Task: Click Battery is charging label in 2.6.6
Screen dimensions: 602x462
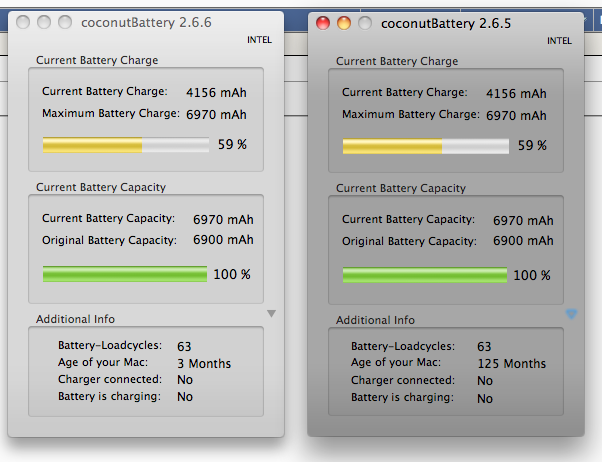Action: 109,396
